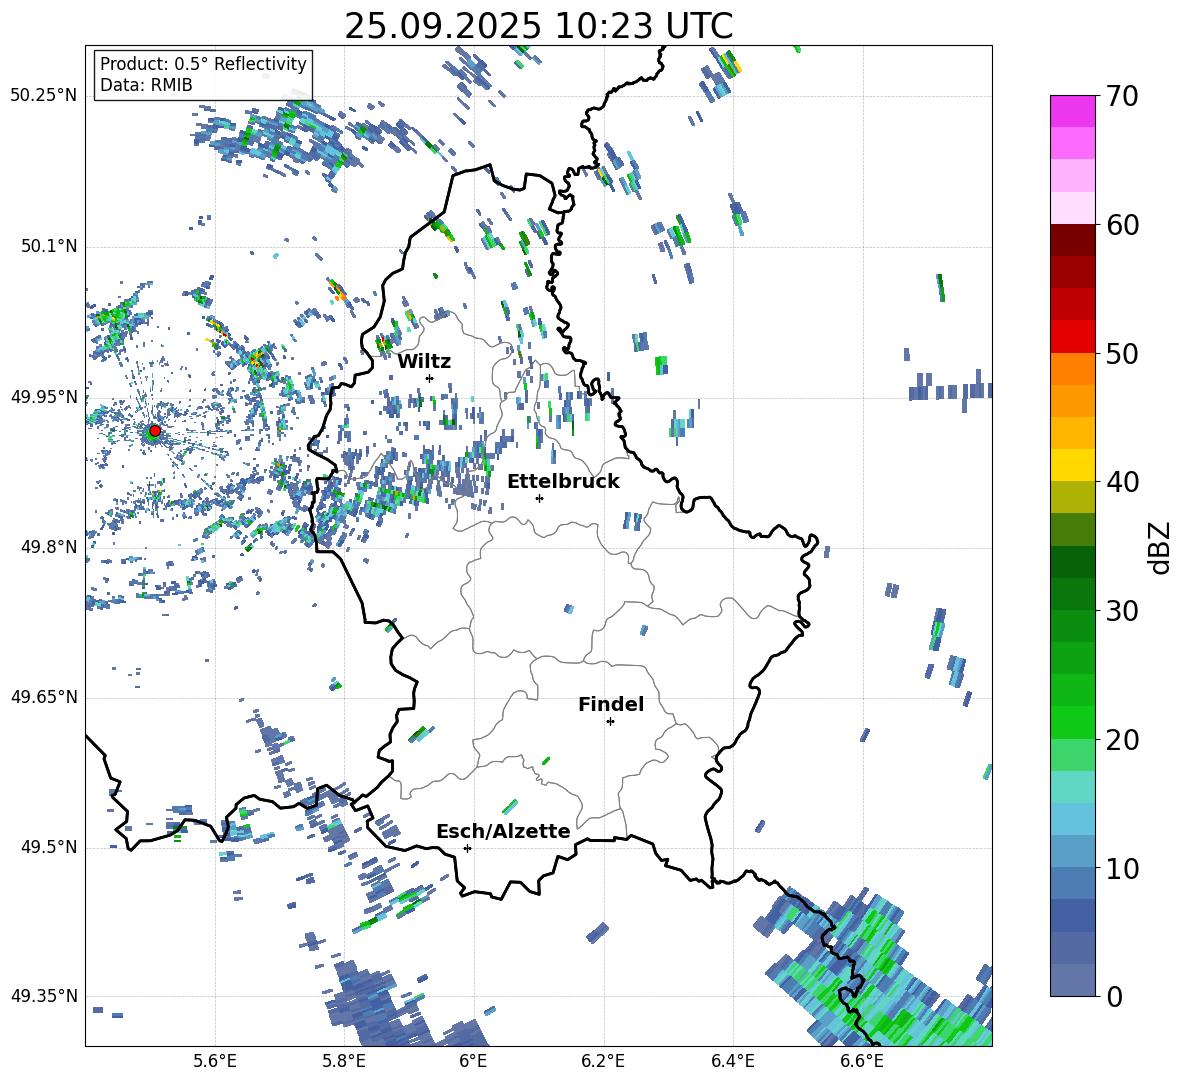Image resolution: width=1184 pixels, height=1081 pixels.
Task: Click the 49.65°N latitude label
Action: 44,697
